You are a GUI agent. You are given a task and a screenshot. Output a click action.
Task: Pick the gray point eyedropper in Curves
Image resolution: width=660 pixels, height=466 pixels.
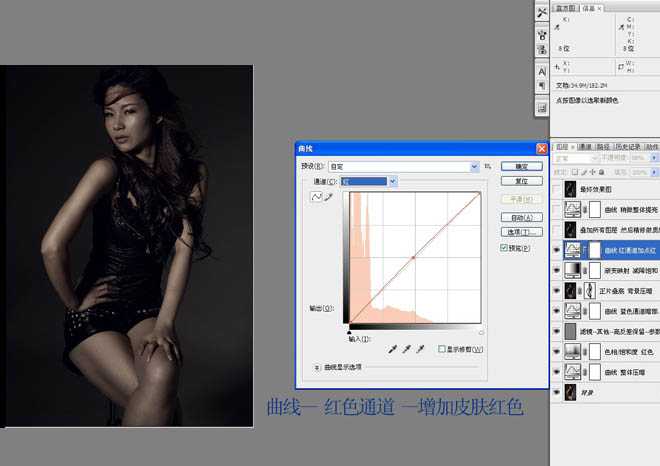[x=406, y=349]
